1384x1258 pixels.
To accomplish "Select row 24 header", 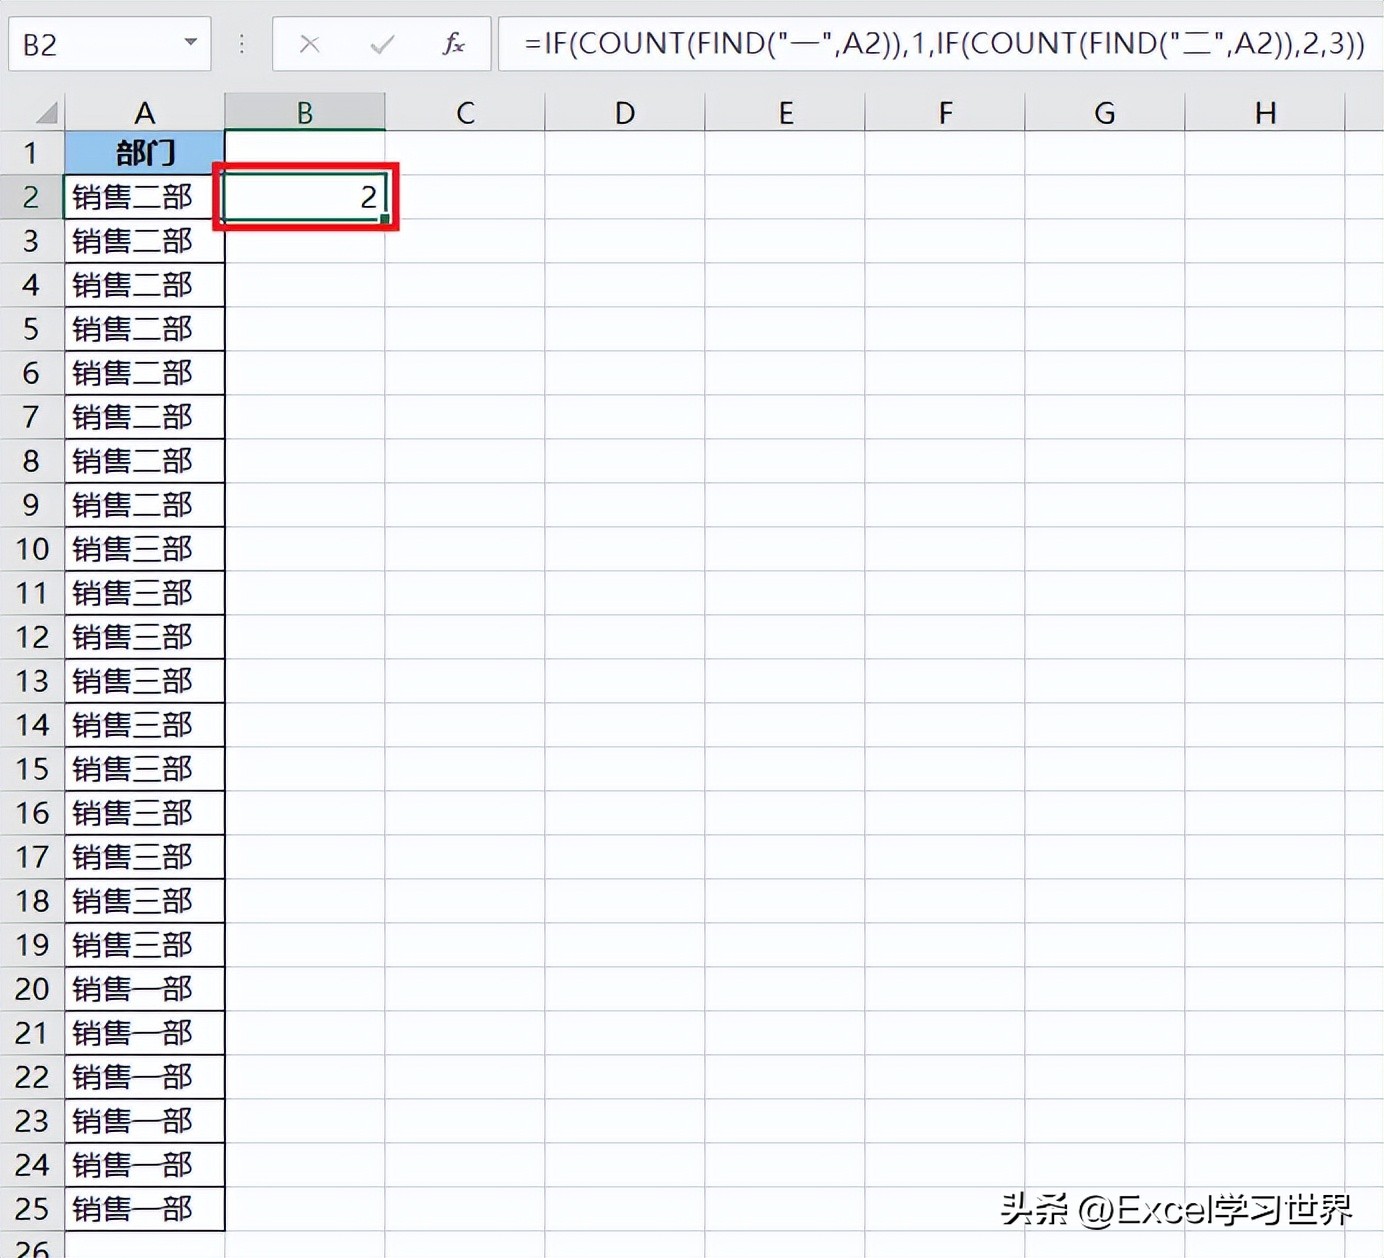I will pyautogui.click(x=32, y=1165).
